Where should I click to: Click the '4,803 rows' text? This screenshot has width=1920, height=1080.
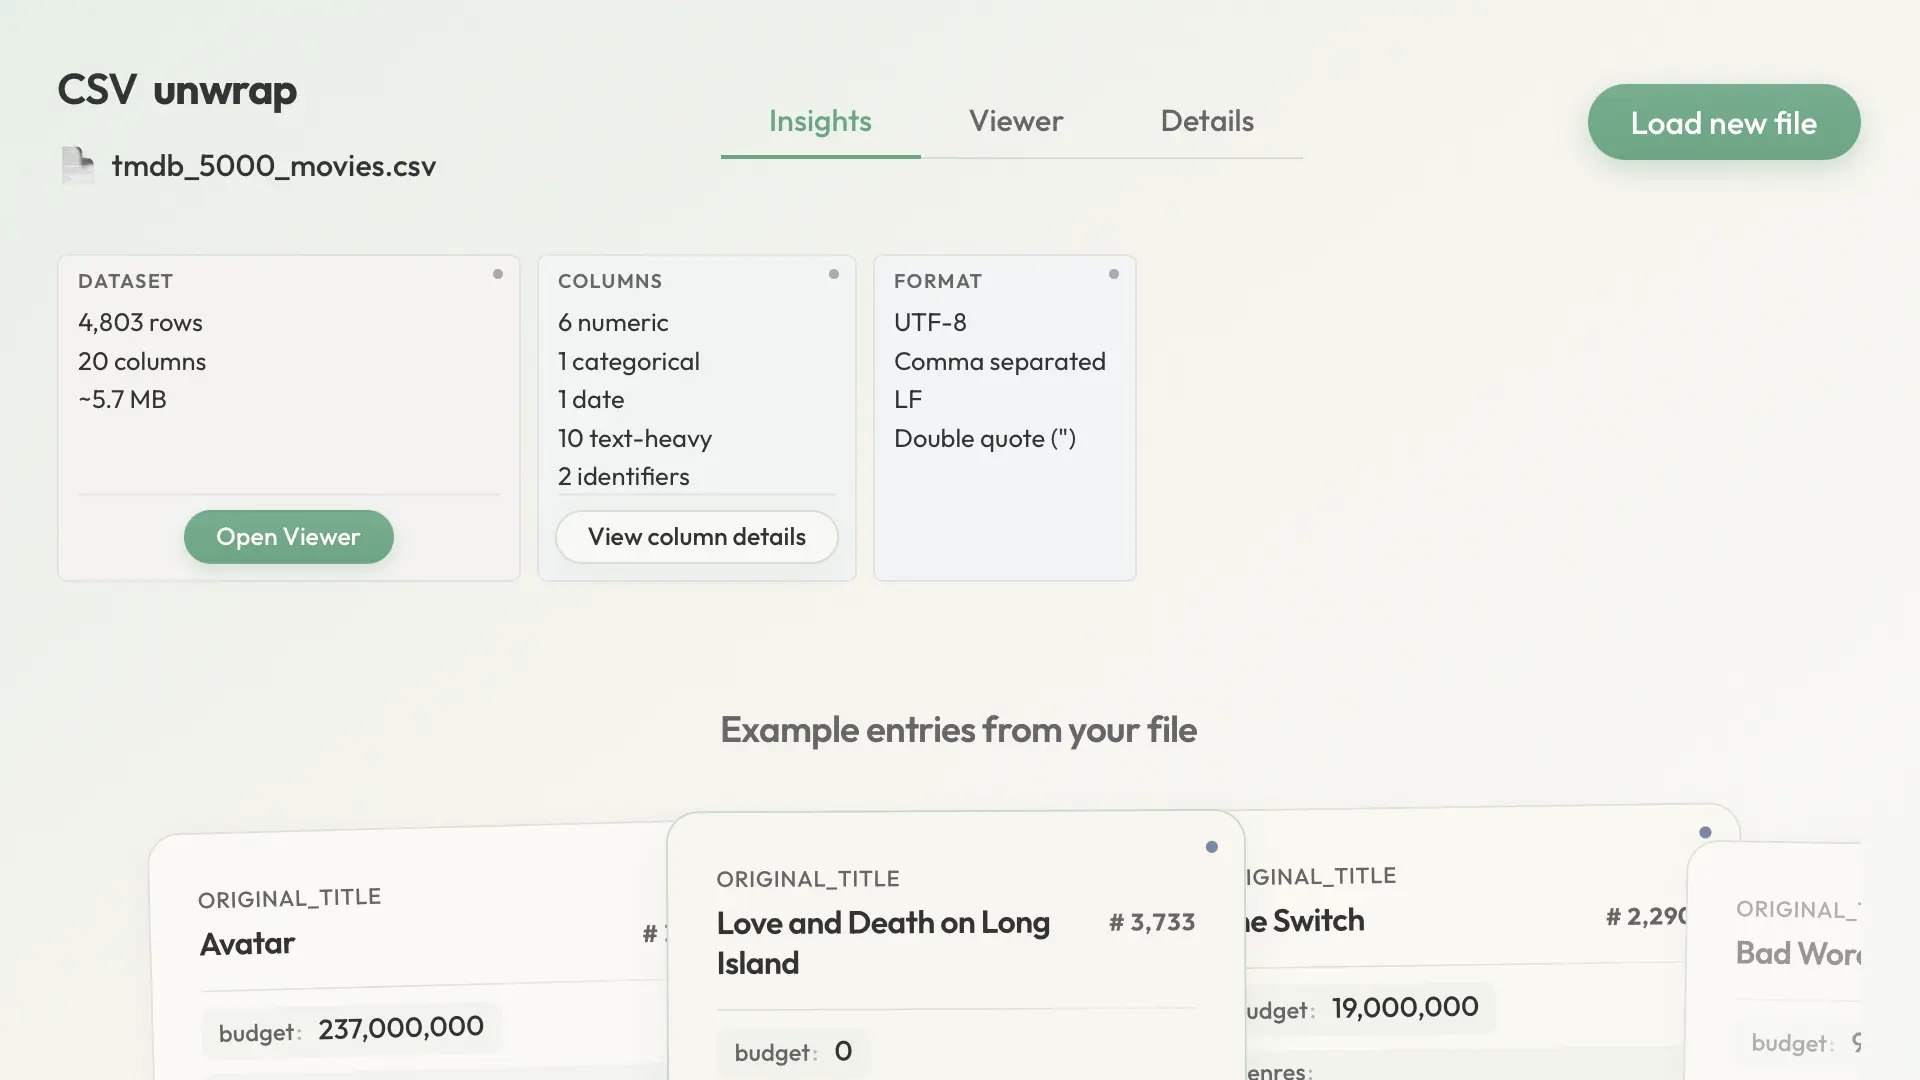tap(140, 322)
